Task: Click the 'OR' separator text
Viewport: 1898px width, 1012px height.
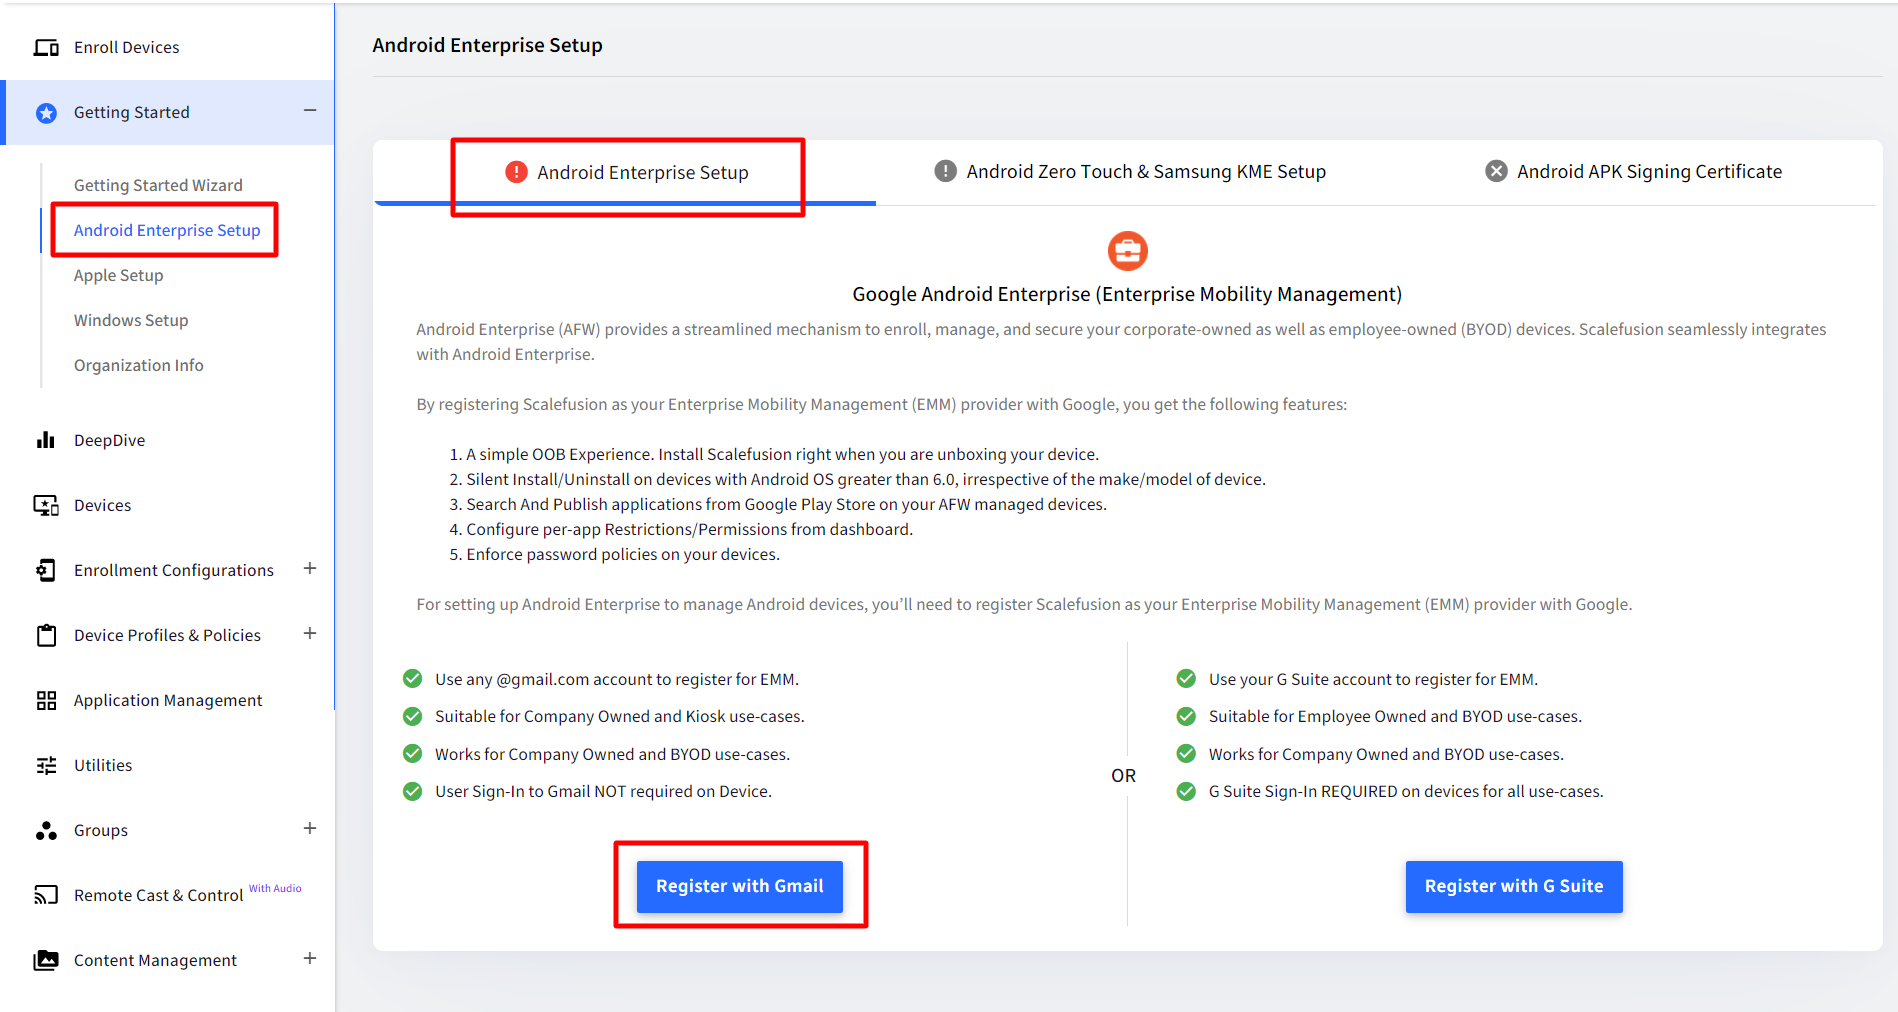Action: pos(1124,775)
